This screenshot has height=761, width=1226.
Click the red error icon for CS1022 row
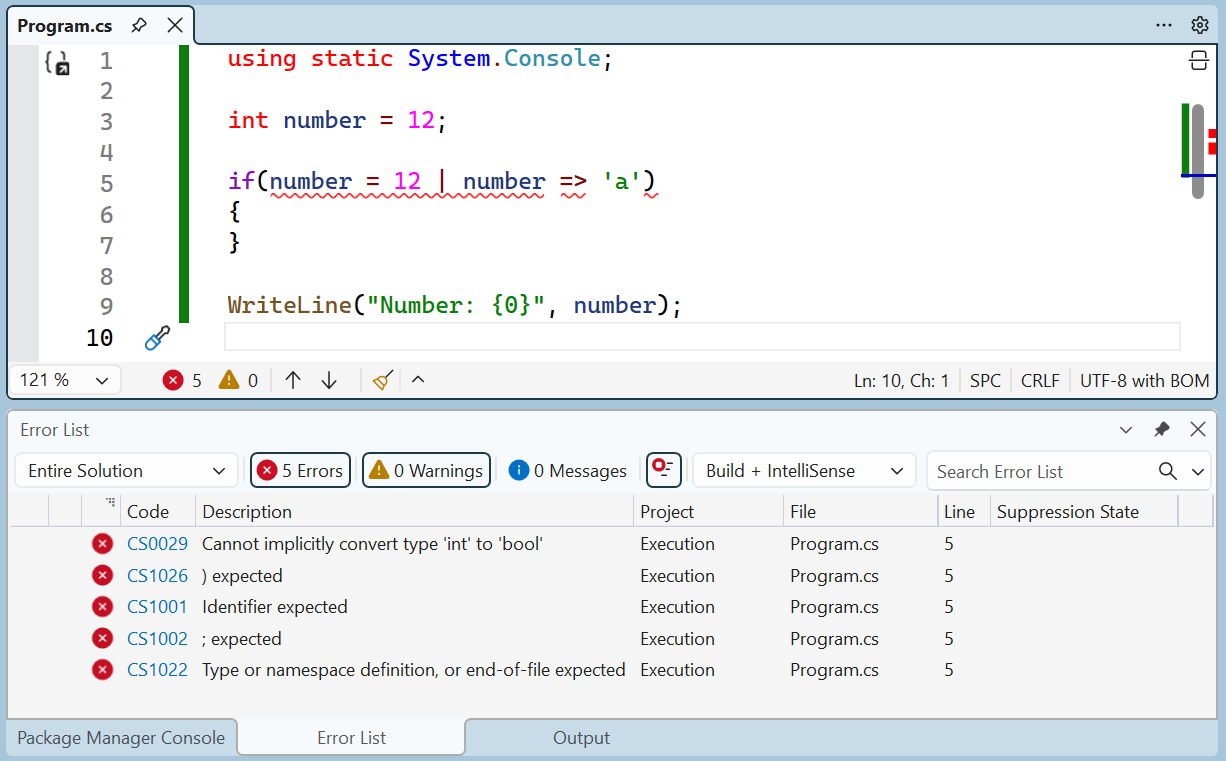tap(102, 670)
